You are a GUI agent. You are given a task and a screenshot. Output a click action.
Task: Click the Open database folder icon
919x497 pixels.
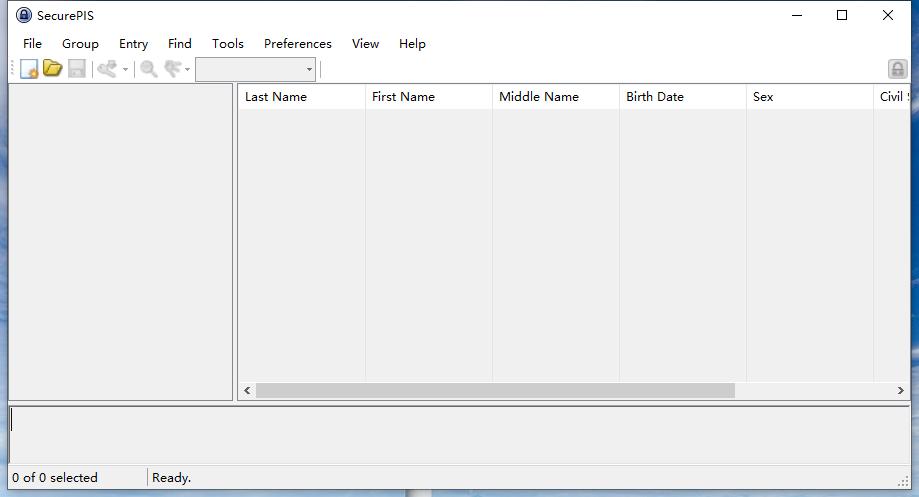[53, 69]
